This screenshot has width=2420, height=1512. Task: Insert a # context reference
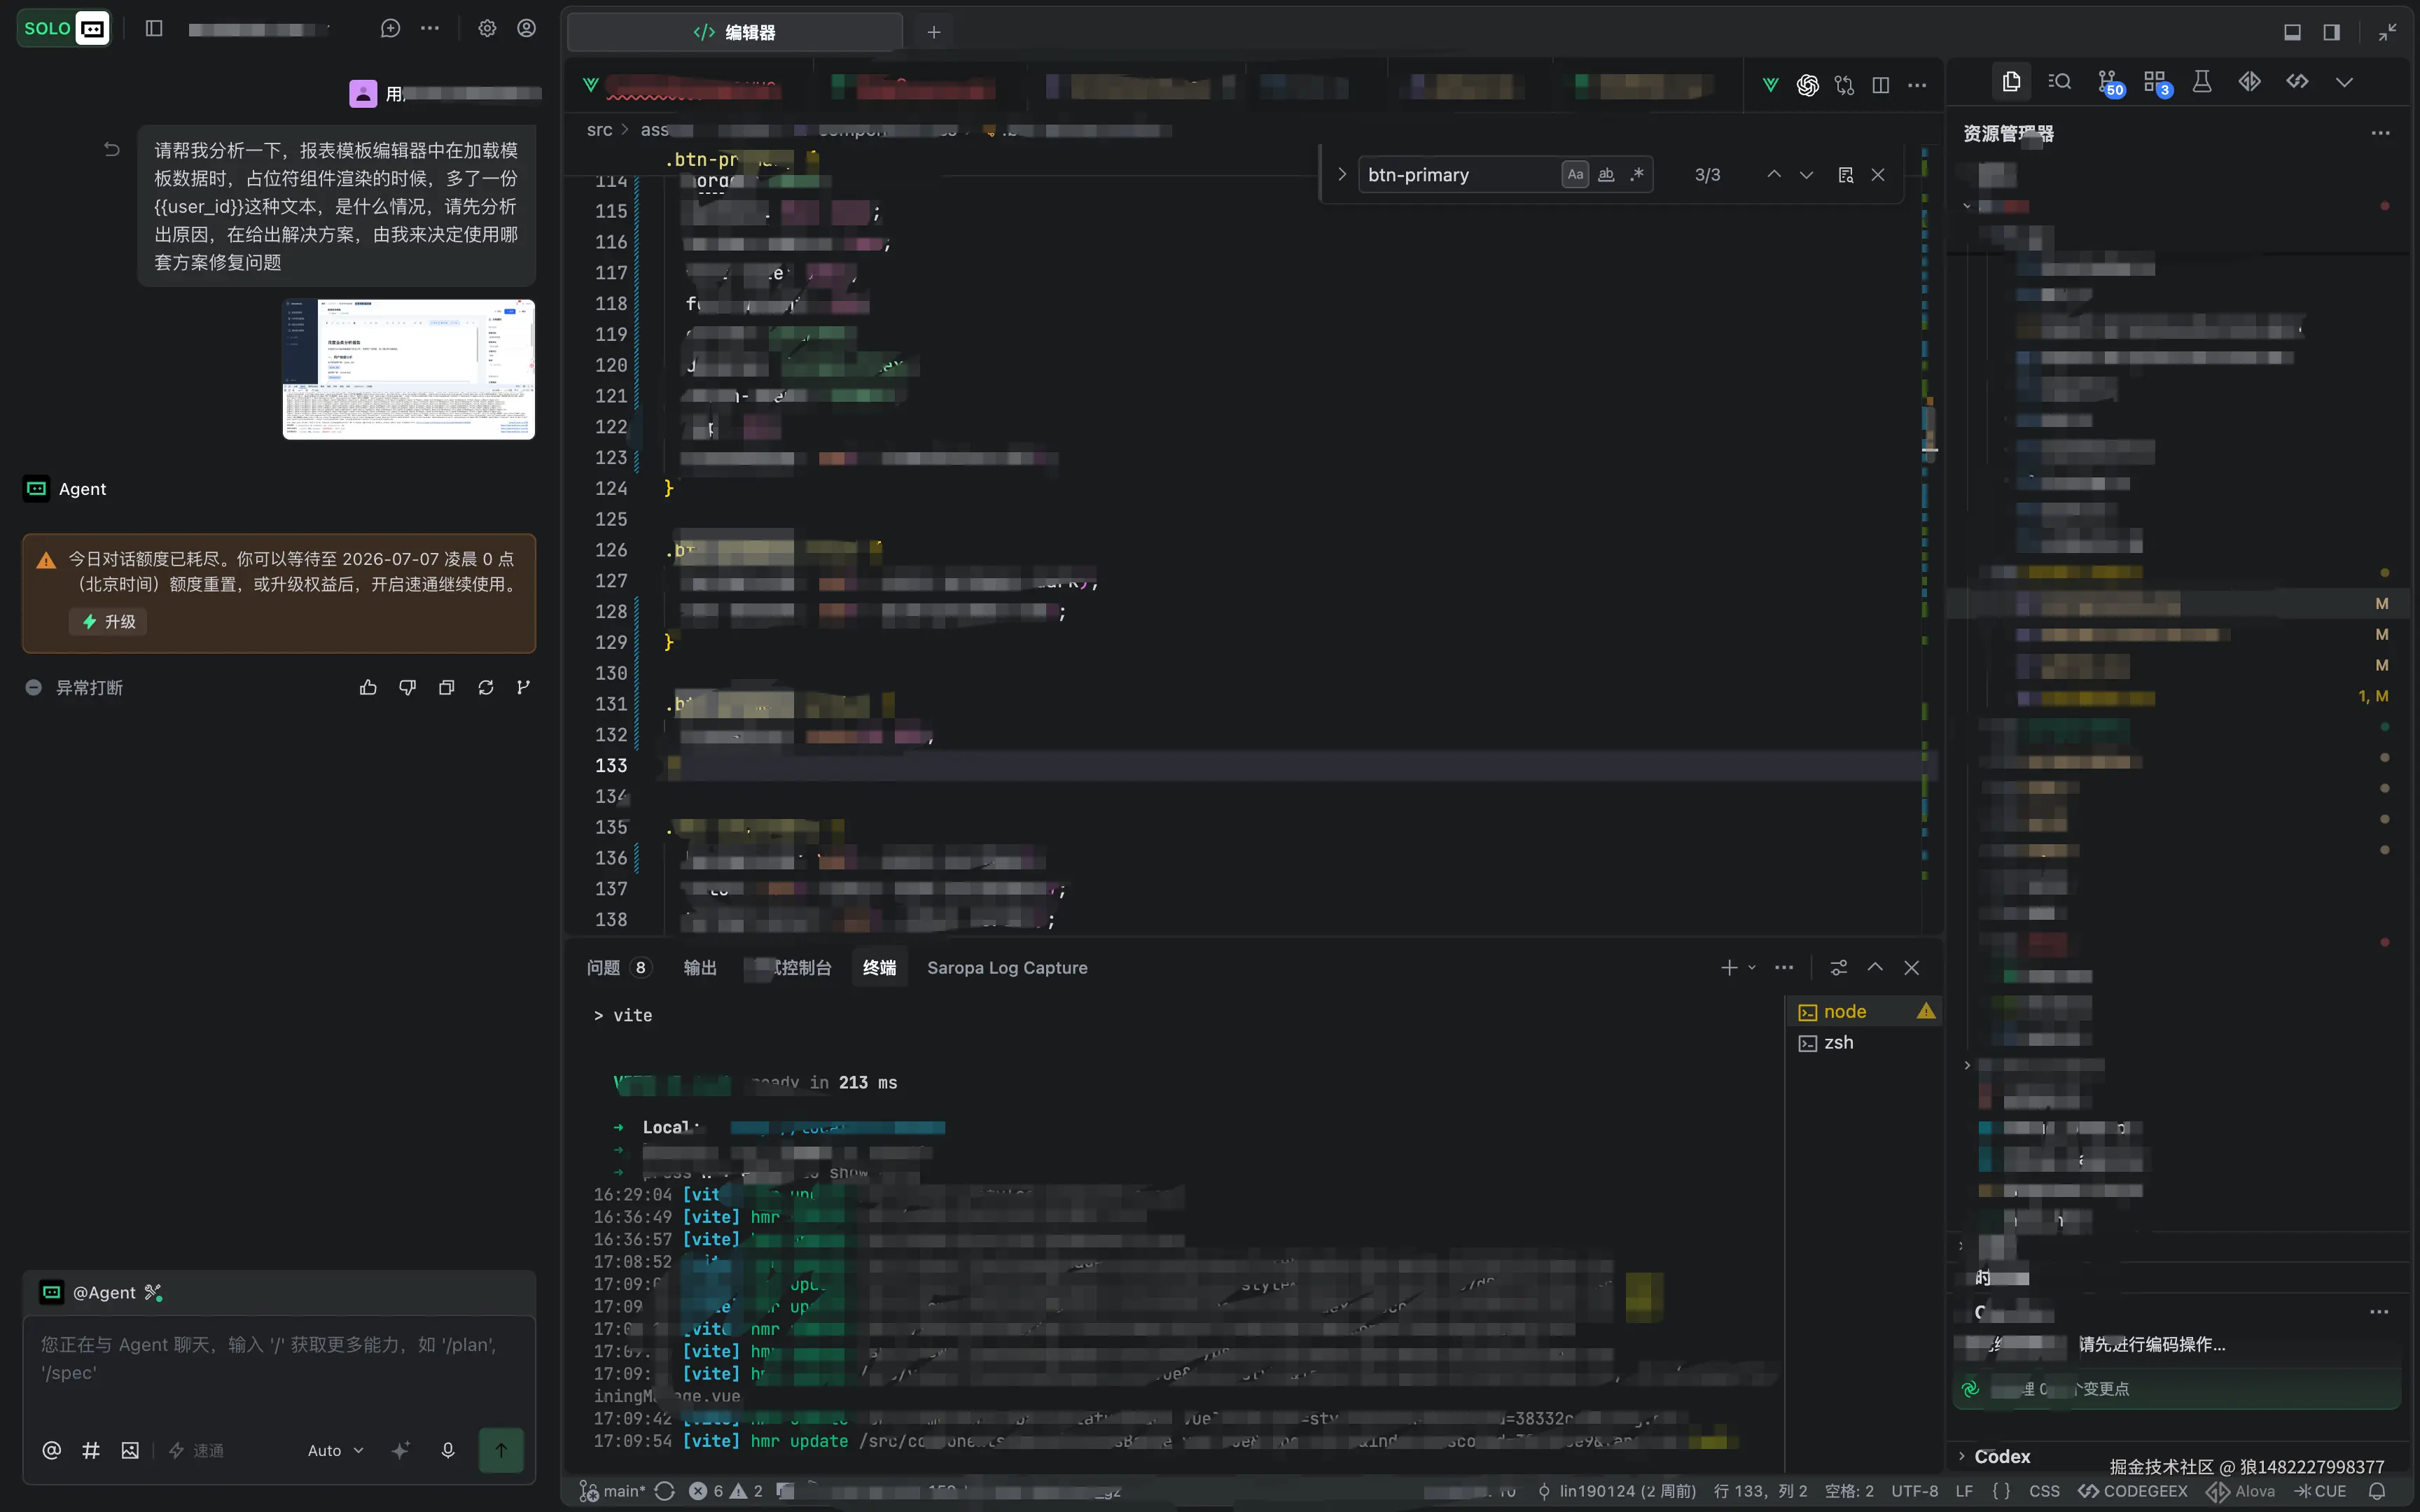pyautogui.click(x=91, y=1450)
